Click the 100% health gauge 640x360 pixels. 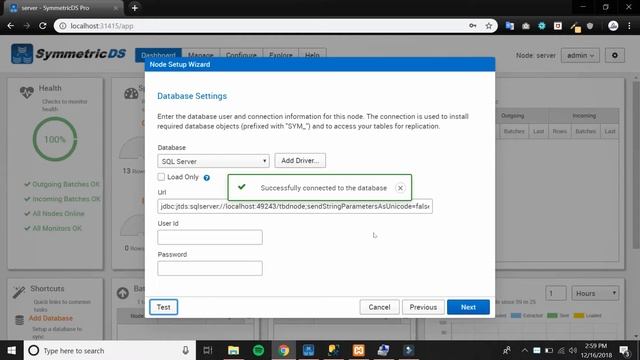[55, 139]
